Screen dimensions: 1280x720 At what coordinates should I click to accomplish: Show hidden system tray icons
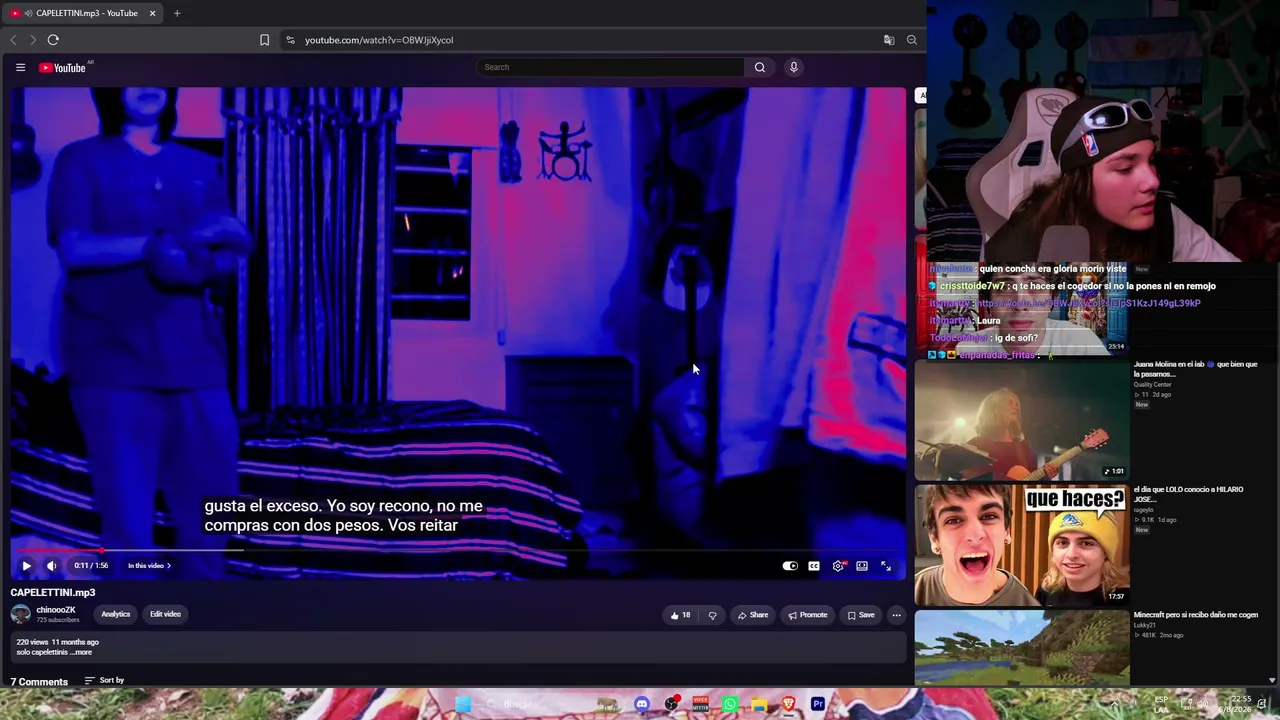(x=1114, y=704)
